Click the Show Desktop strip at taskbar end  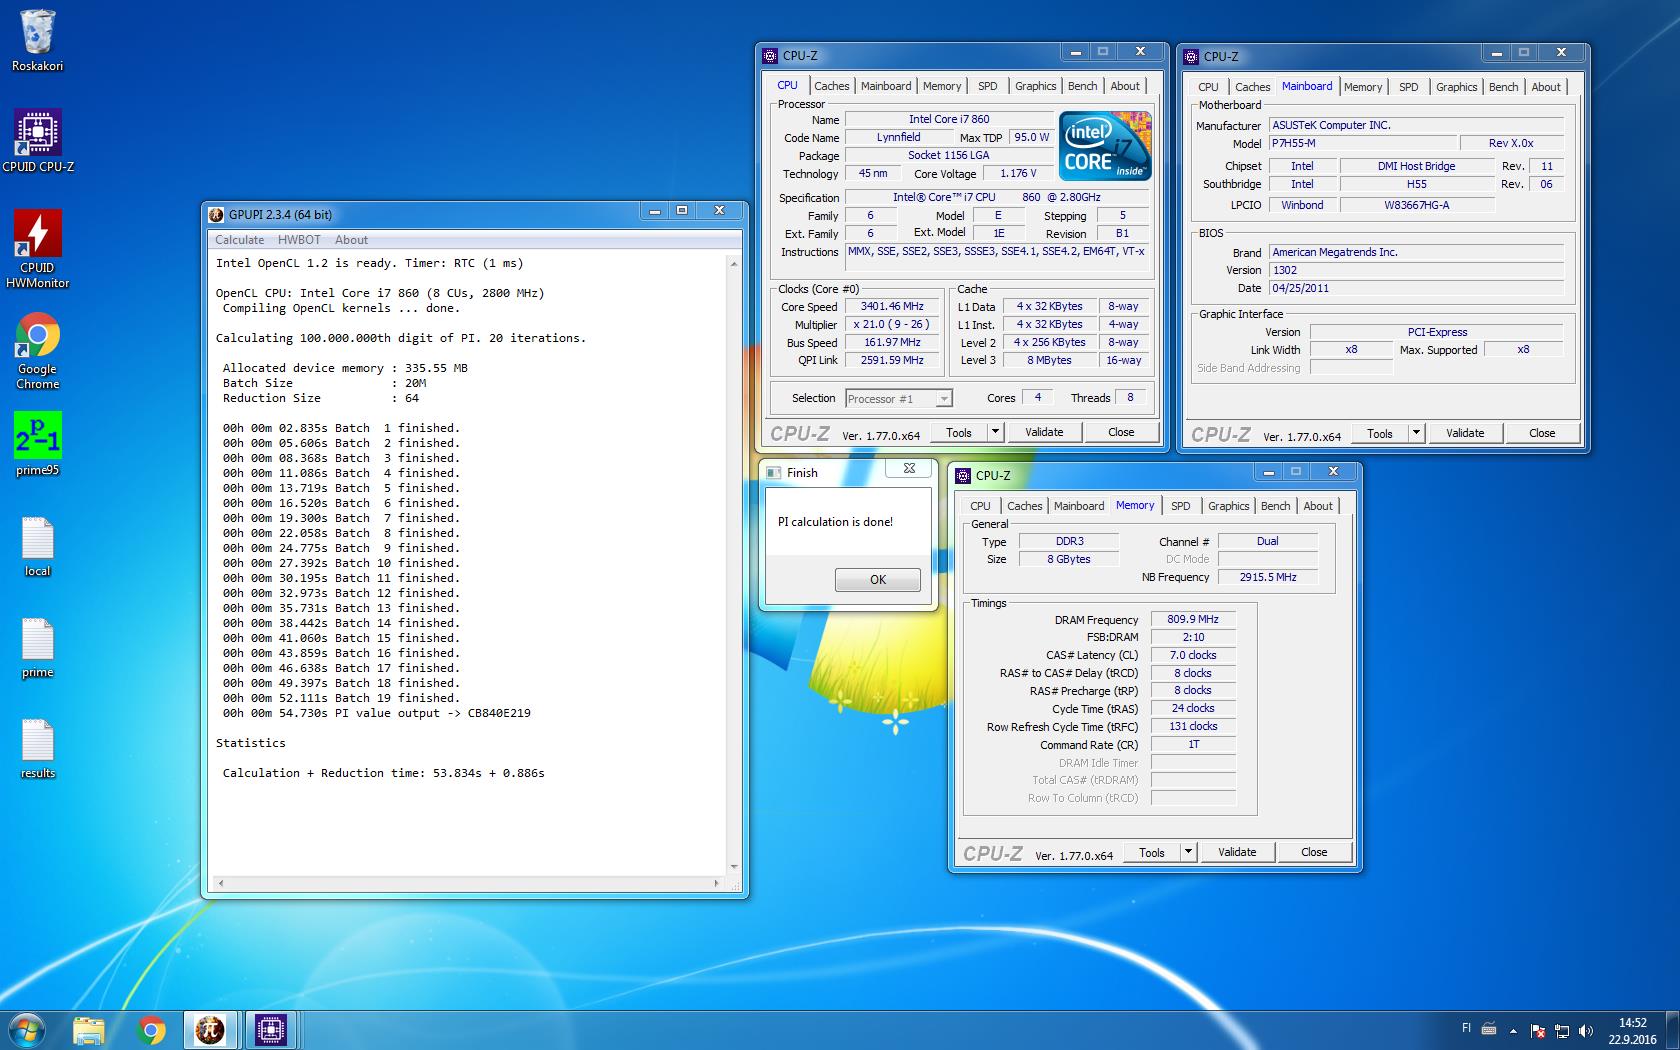click(x=1673, y=1030)
